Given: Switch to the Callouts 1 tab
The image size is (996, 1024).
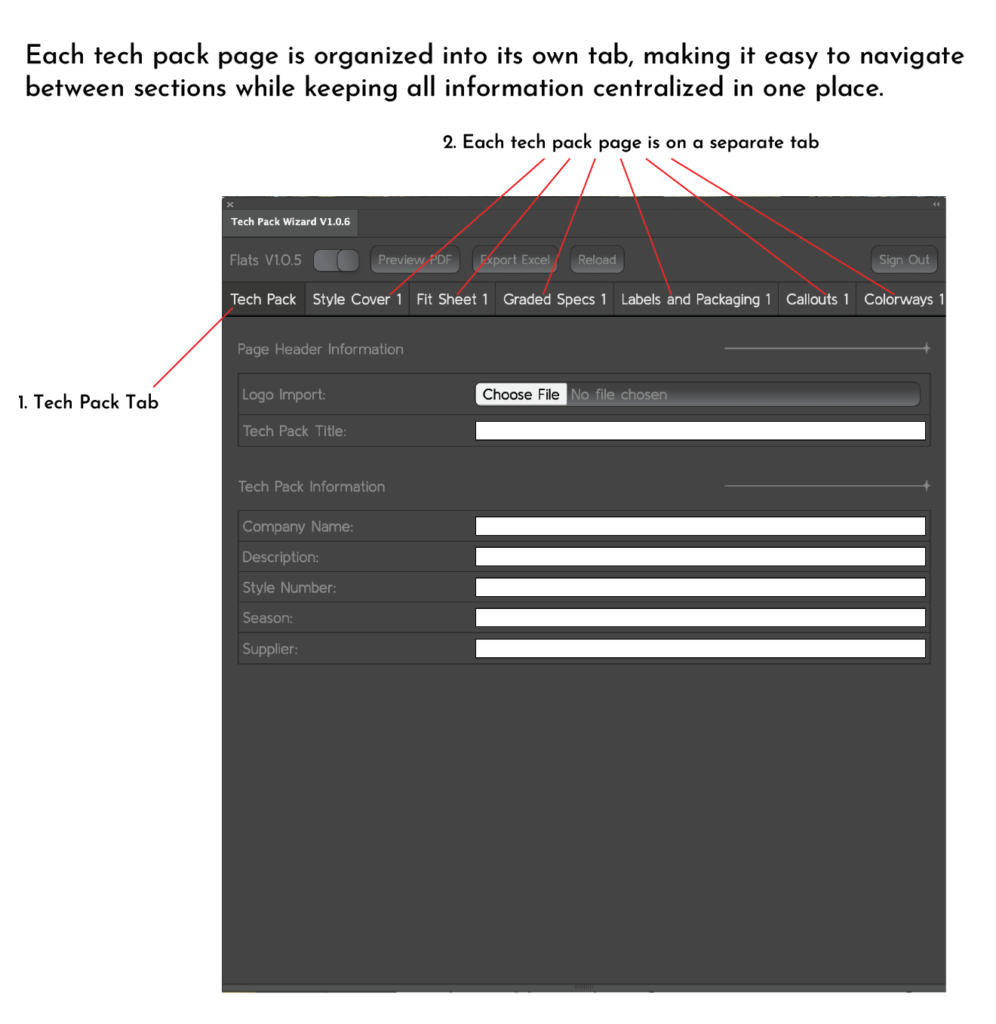Looking at the screenshot, I should (817, 299).
